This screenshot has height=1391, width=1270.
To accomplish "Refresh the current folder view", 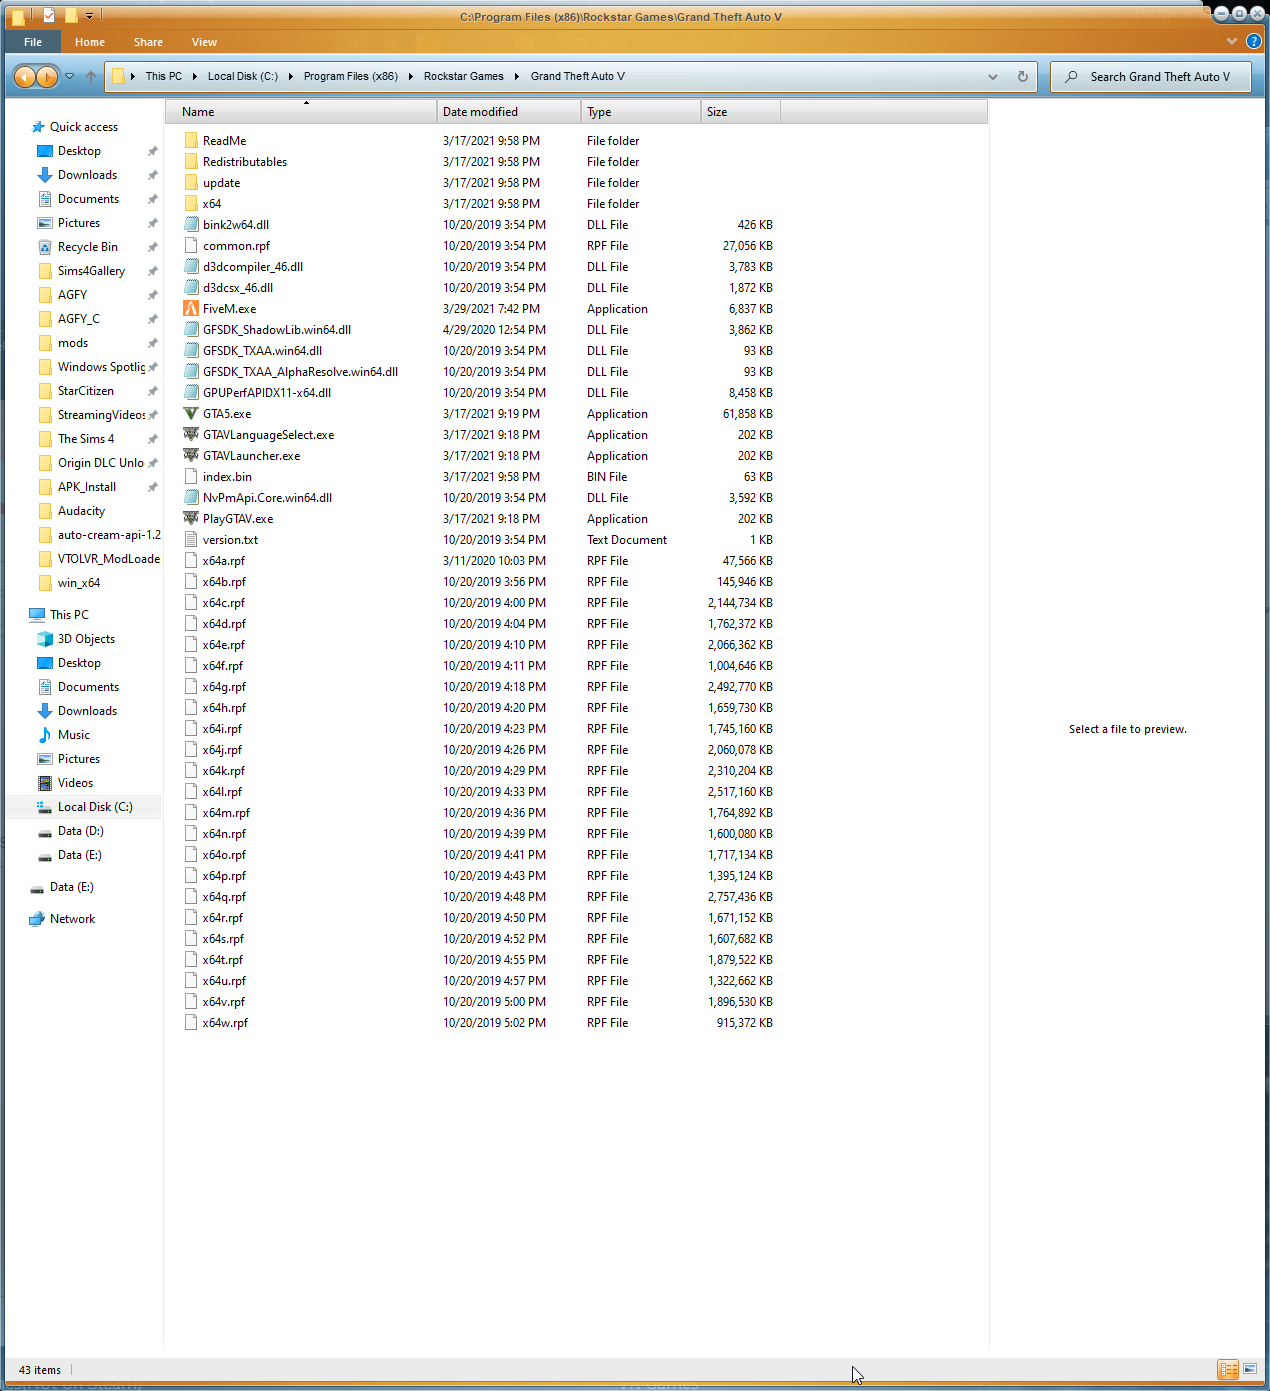I will click(x=1022, y=77).
